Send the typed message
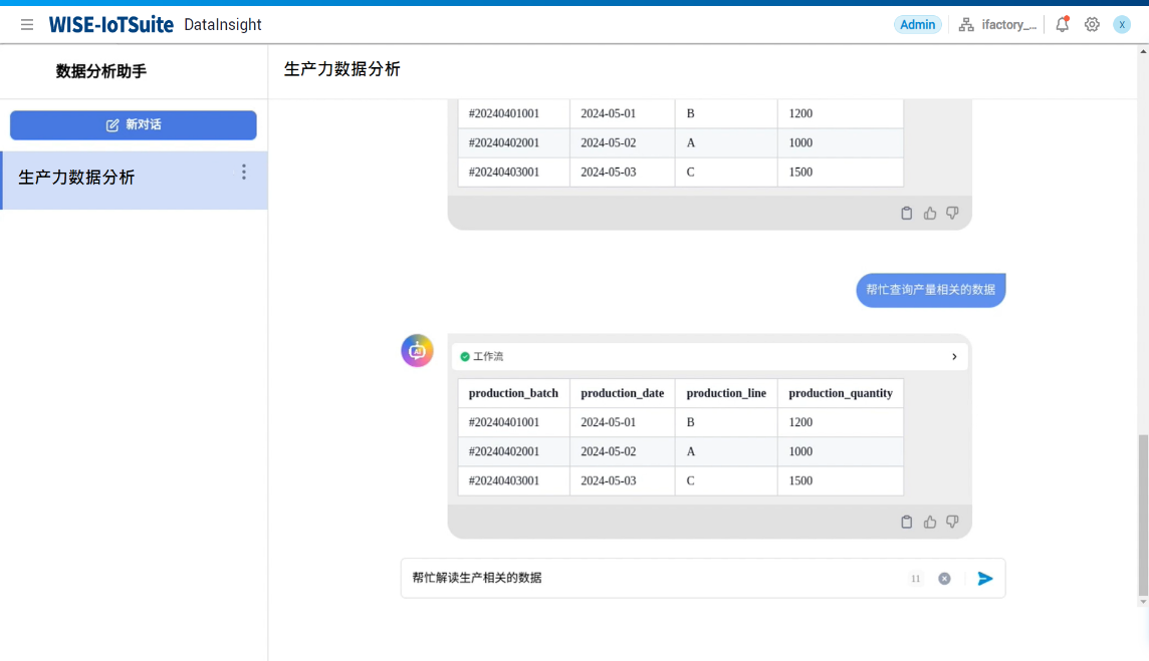The width and height of the screenshot is (1149, 661). tap(985, 578)
